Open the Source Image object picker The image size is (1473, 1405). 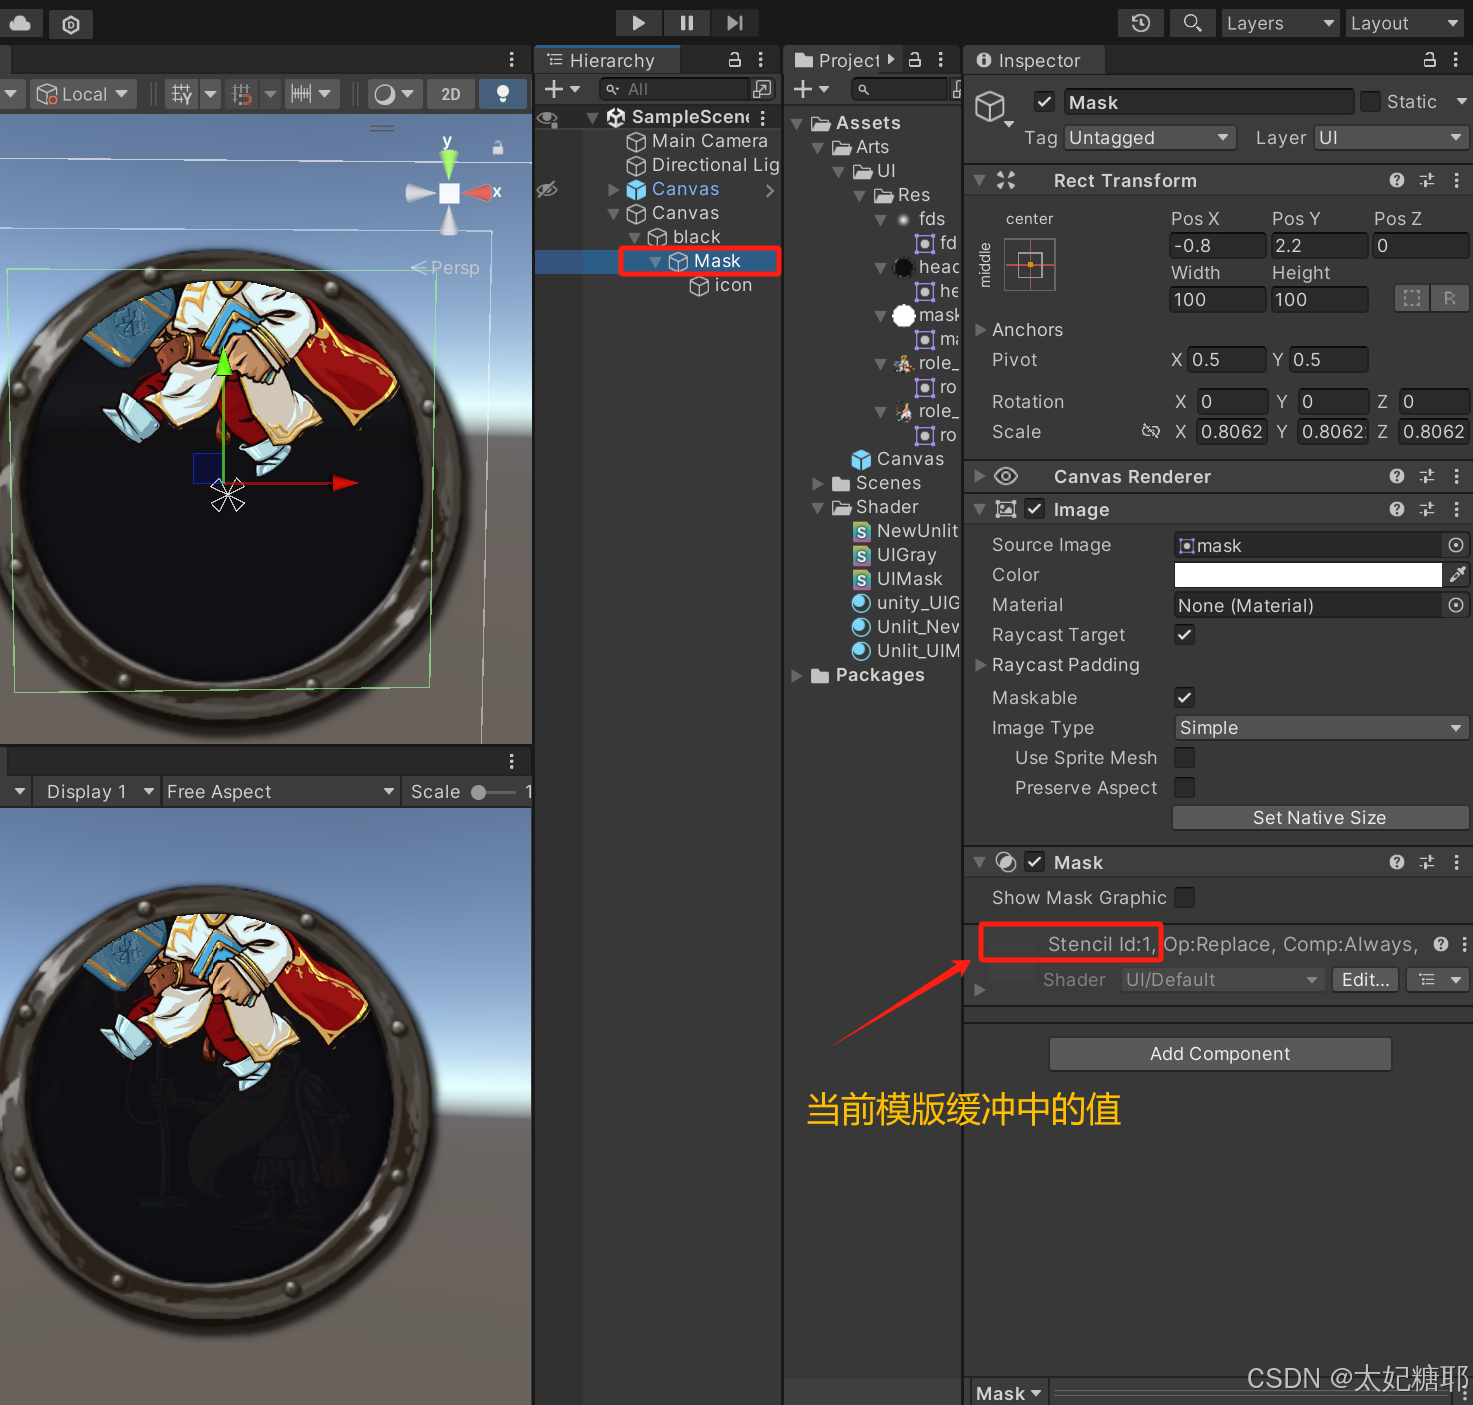point(1456,545)
